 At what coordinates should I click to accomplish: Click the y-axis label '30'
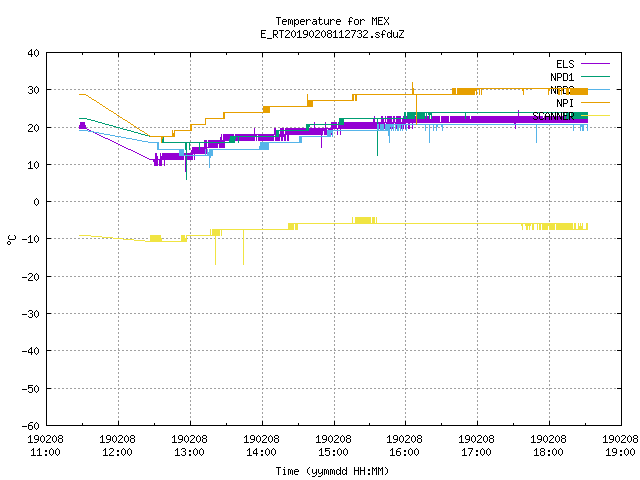click(x=33, y=90)
